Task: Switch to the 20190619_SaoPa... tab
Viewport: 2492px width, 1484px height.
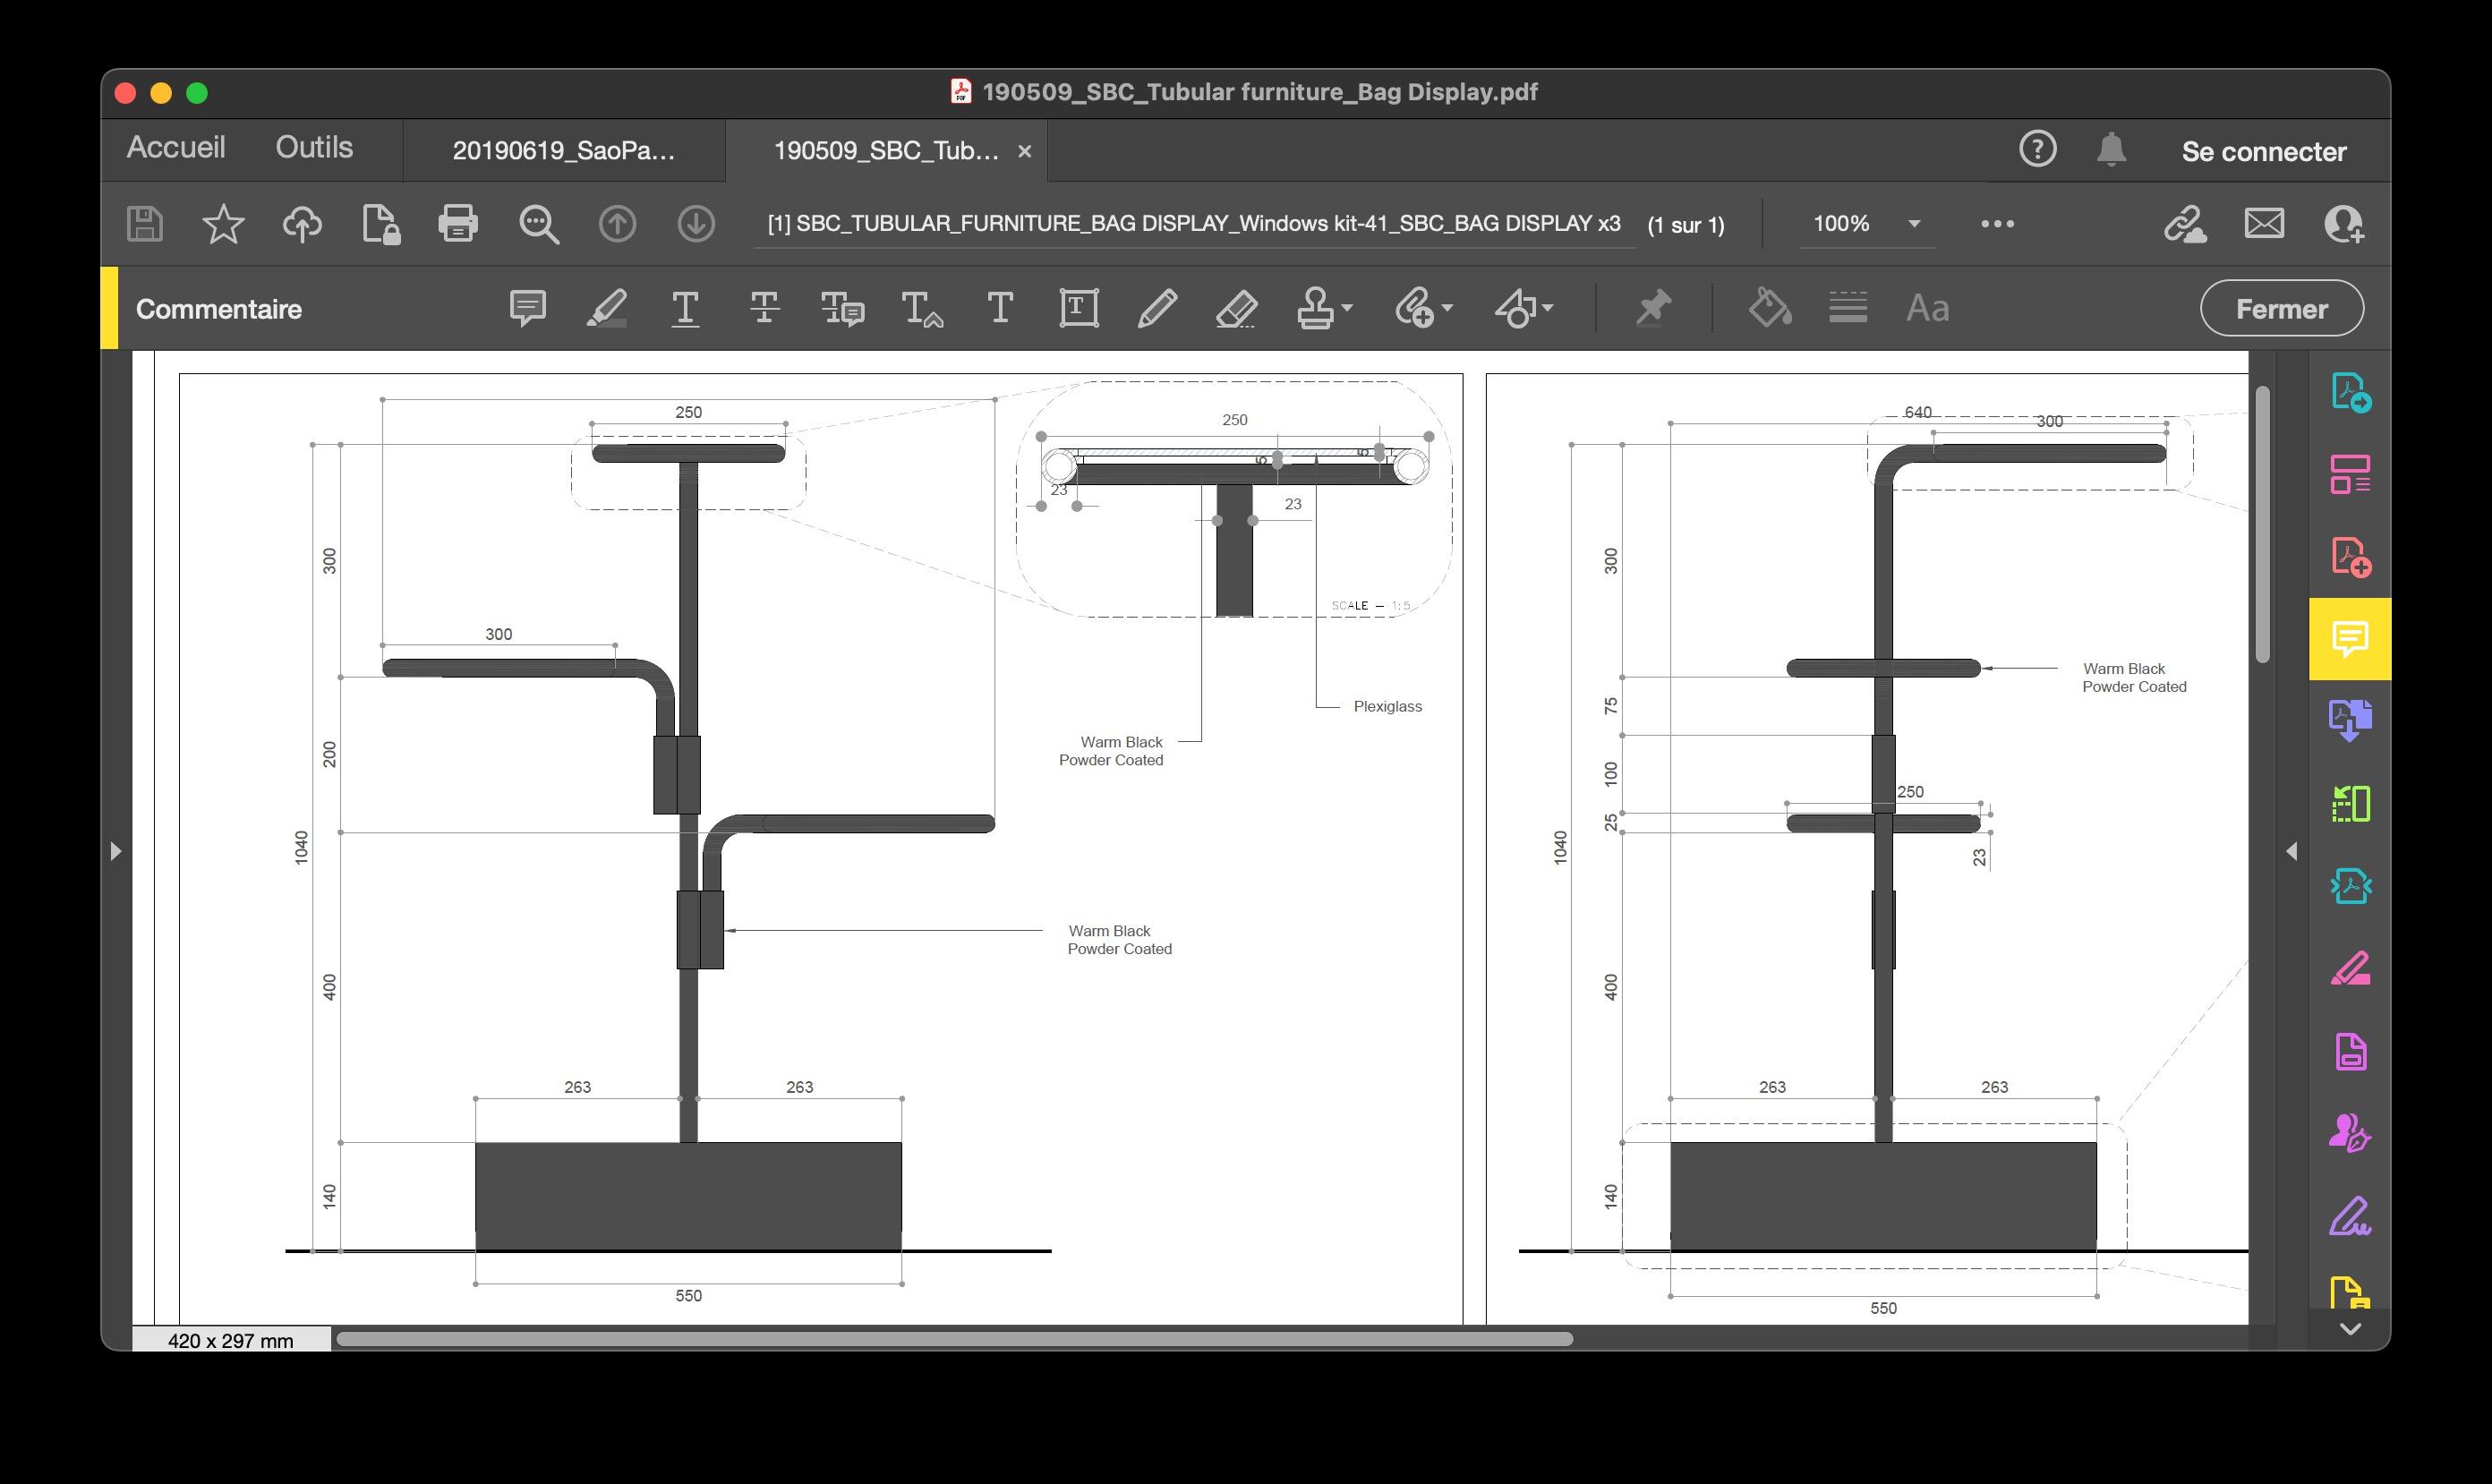Action: (563, 151)
